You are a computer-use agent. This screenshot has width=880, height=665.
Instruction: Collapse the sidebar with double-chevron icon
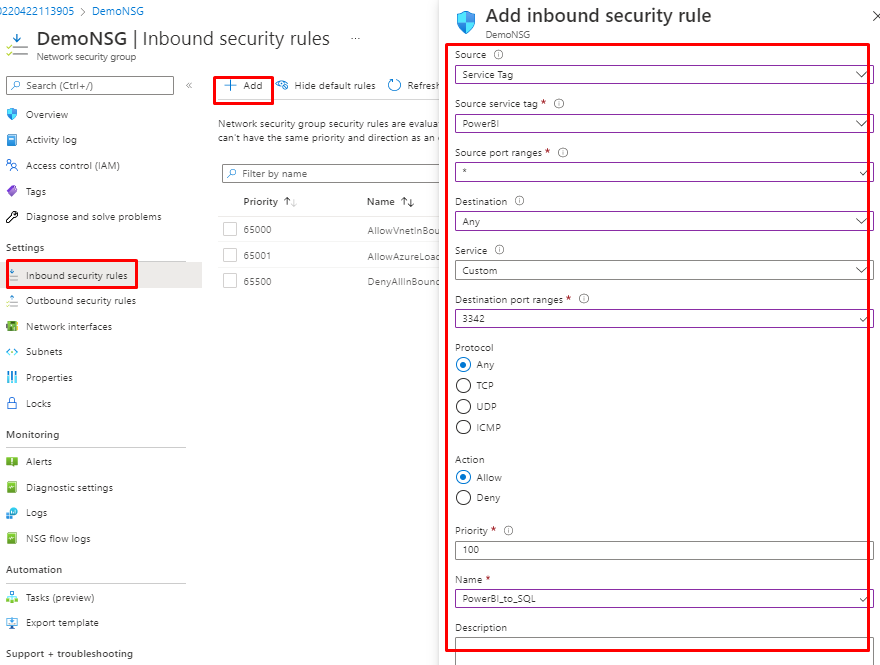(x=189, y=86)
